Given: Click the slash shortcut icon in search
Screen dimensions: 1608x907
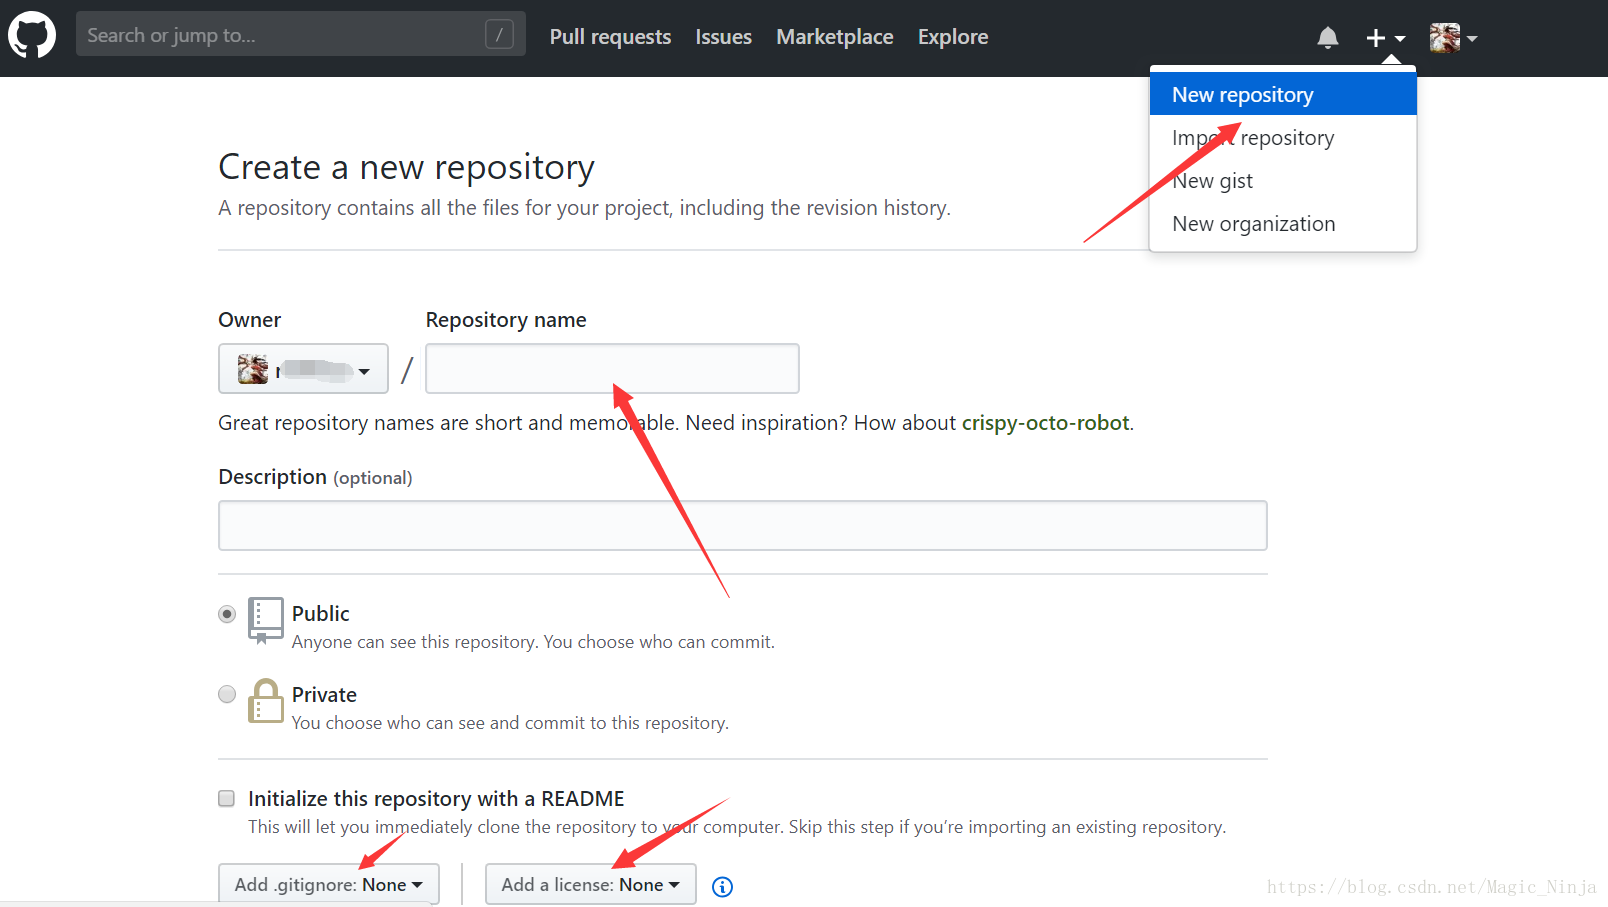Looking at the screenshot, I should point(499,35).
